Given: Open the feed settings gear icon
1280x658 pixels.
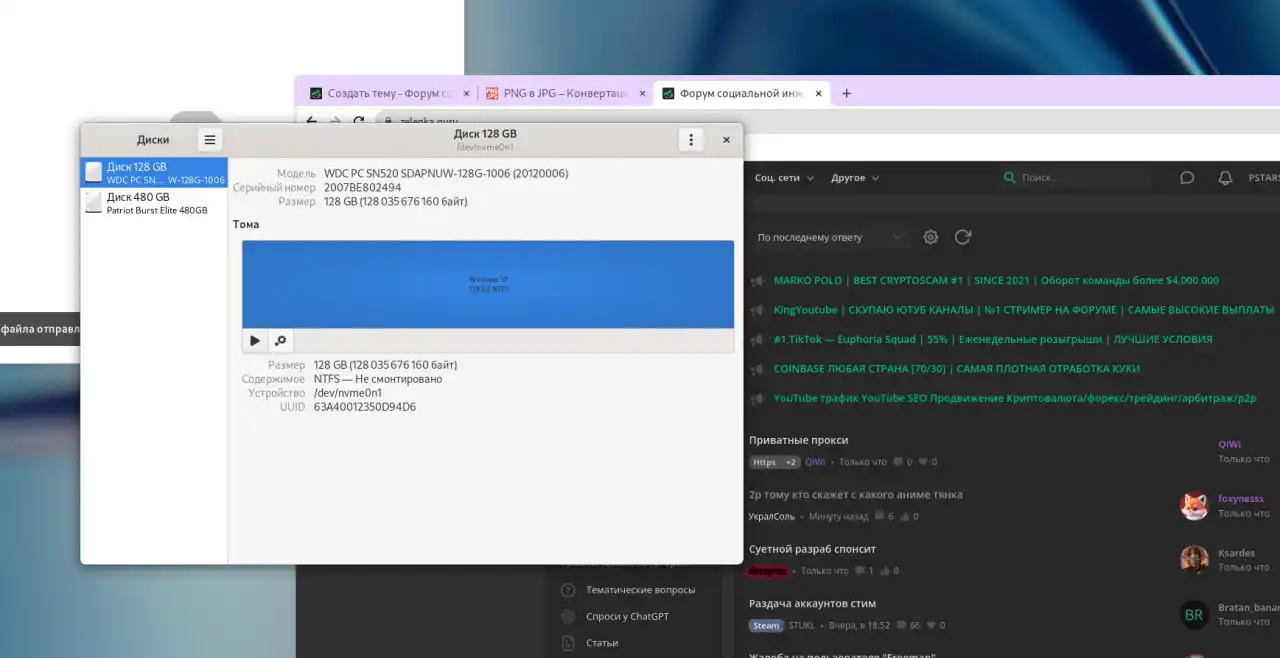Looking at the screenshot, I should [x=931, y=237].
